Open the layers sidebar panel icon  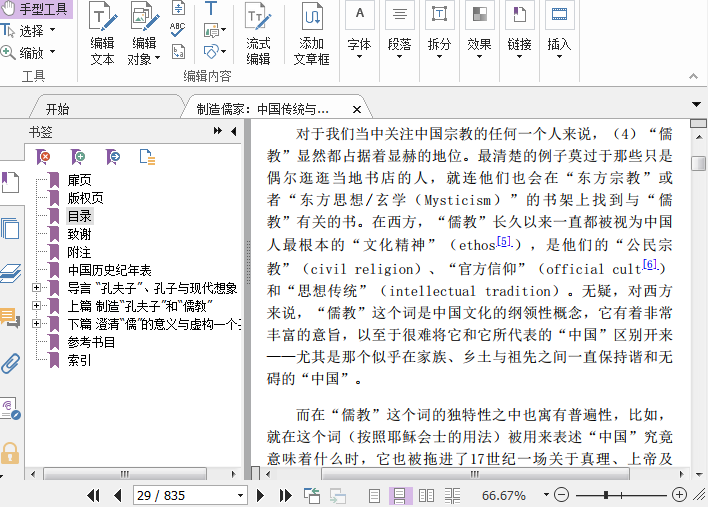(10, 273)
